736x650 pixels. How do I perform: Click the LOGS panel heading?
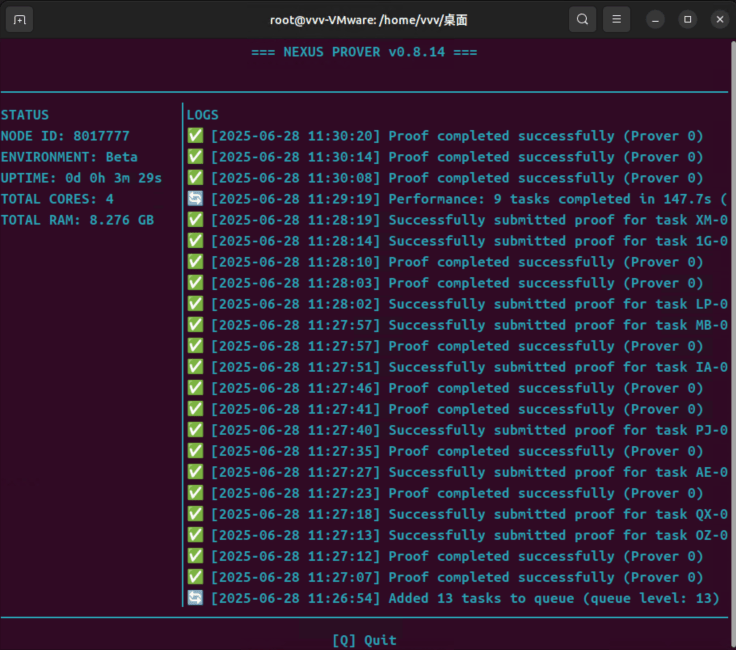pos(203,115)
